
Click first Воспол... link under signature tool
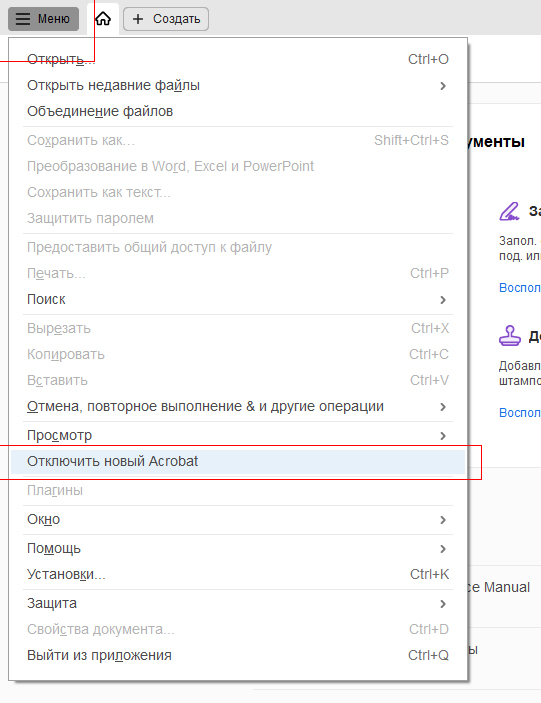coord(520,287)
